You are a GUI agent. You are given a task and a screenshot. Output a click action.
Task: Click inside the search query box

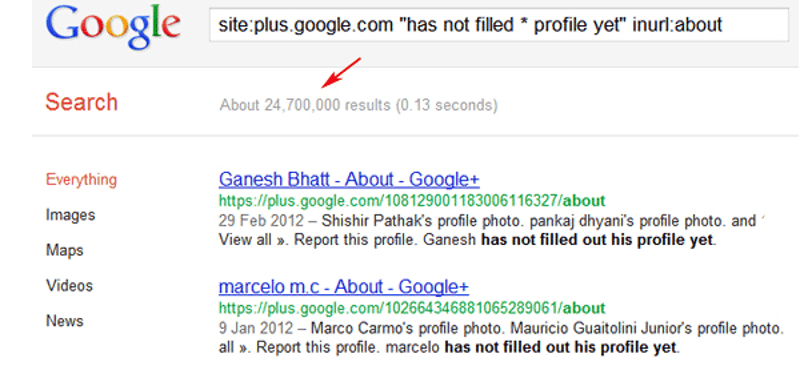[499, 25]
